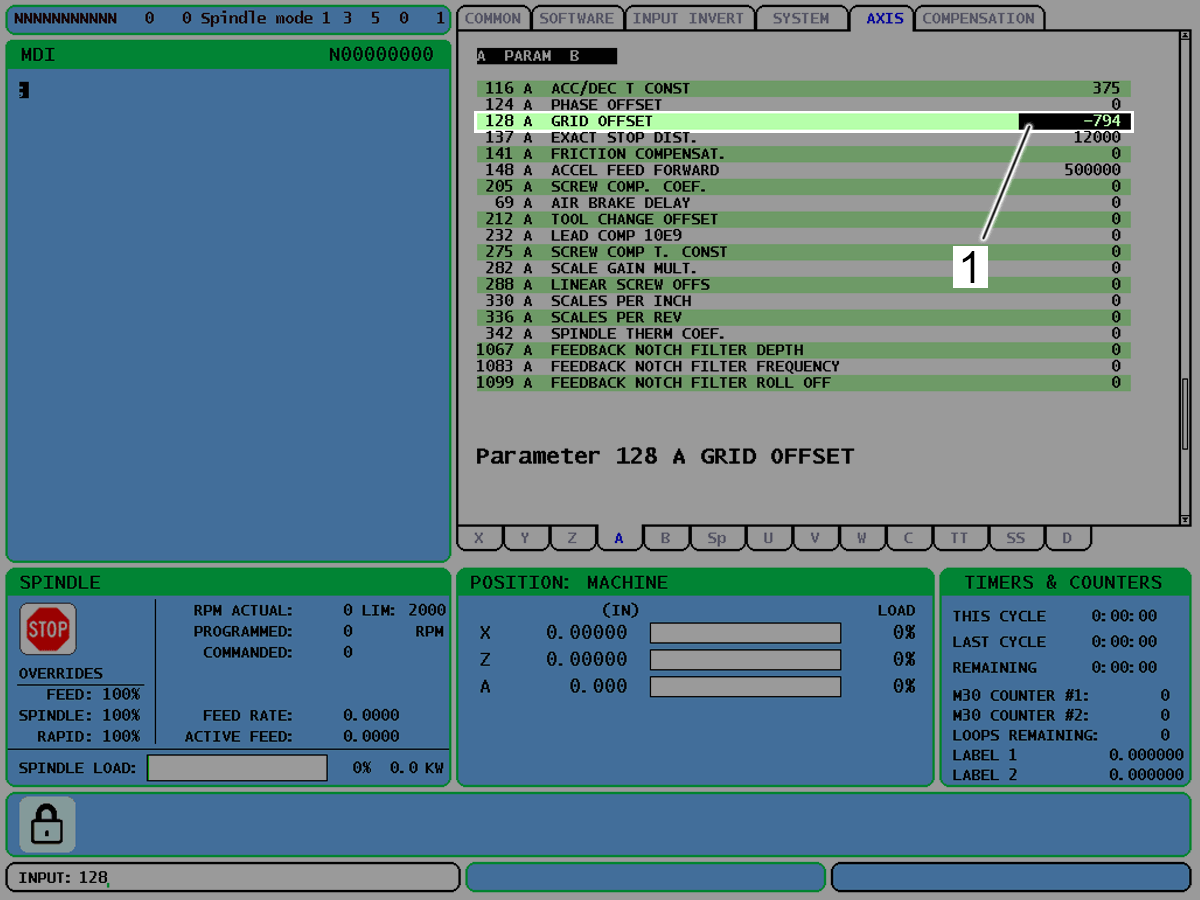The height and width of the screenshot is (900, 1200).
Task: Click the RAPID: 100% override readout
Action: (89, 736)
